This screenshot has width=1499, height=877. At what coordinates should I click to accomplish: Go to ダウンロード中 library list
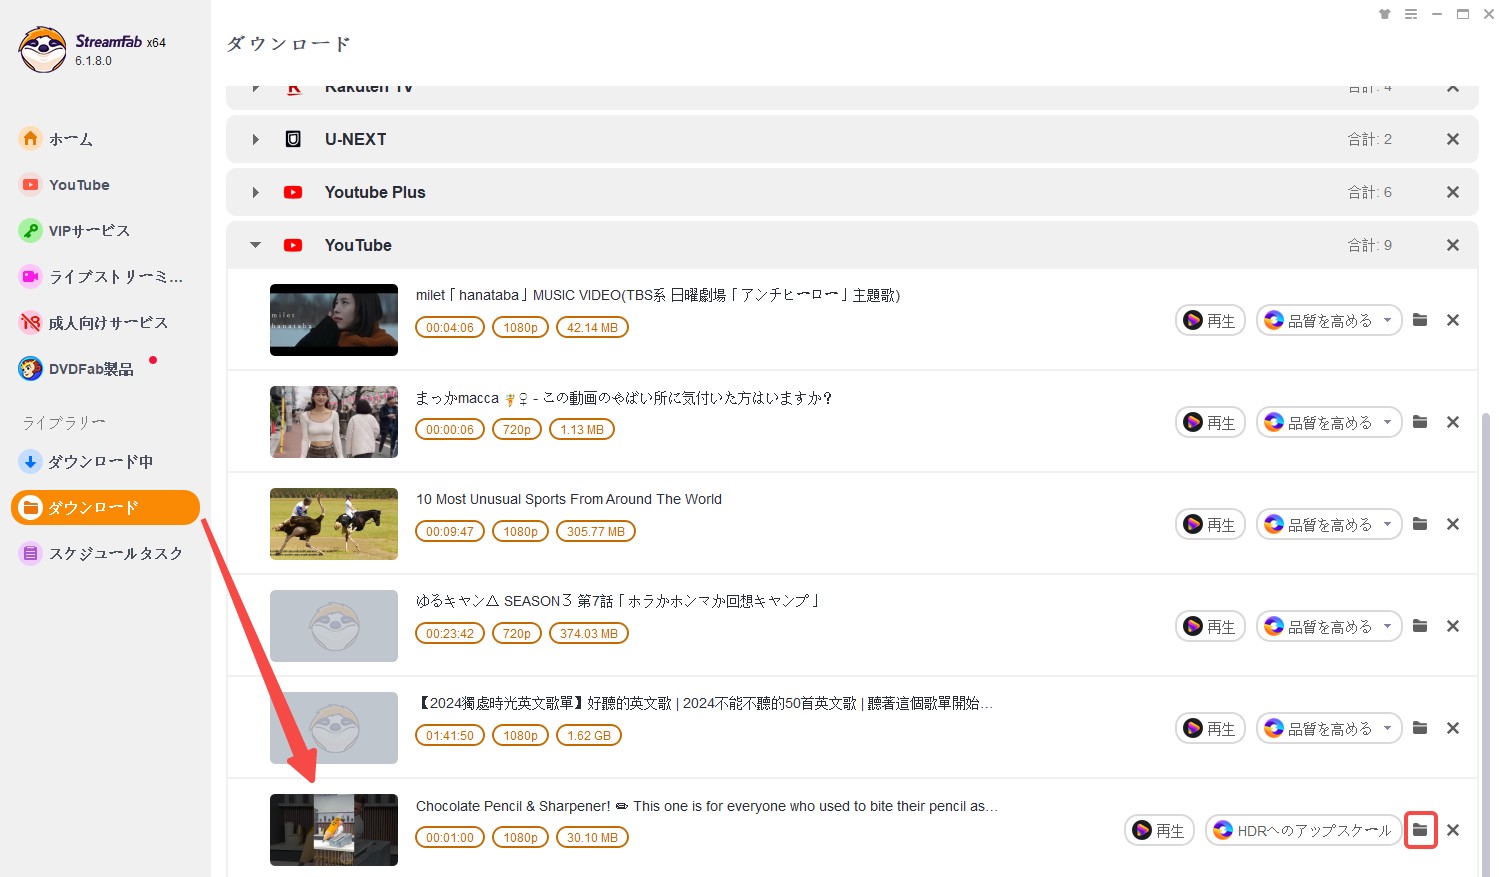87,462
